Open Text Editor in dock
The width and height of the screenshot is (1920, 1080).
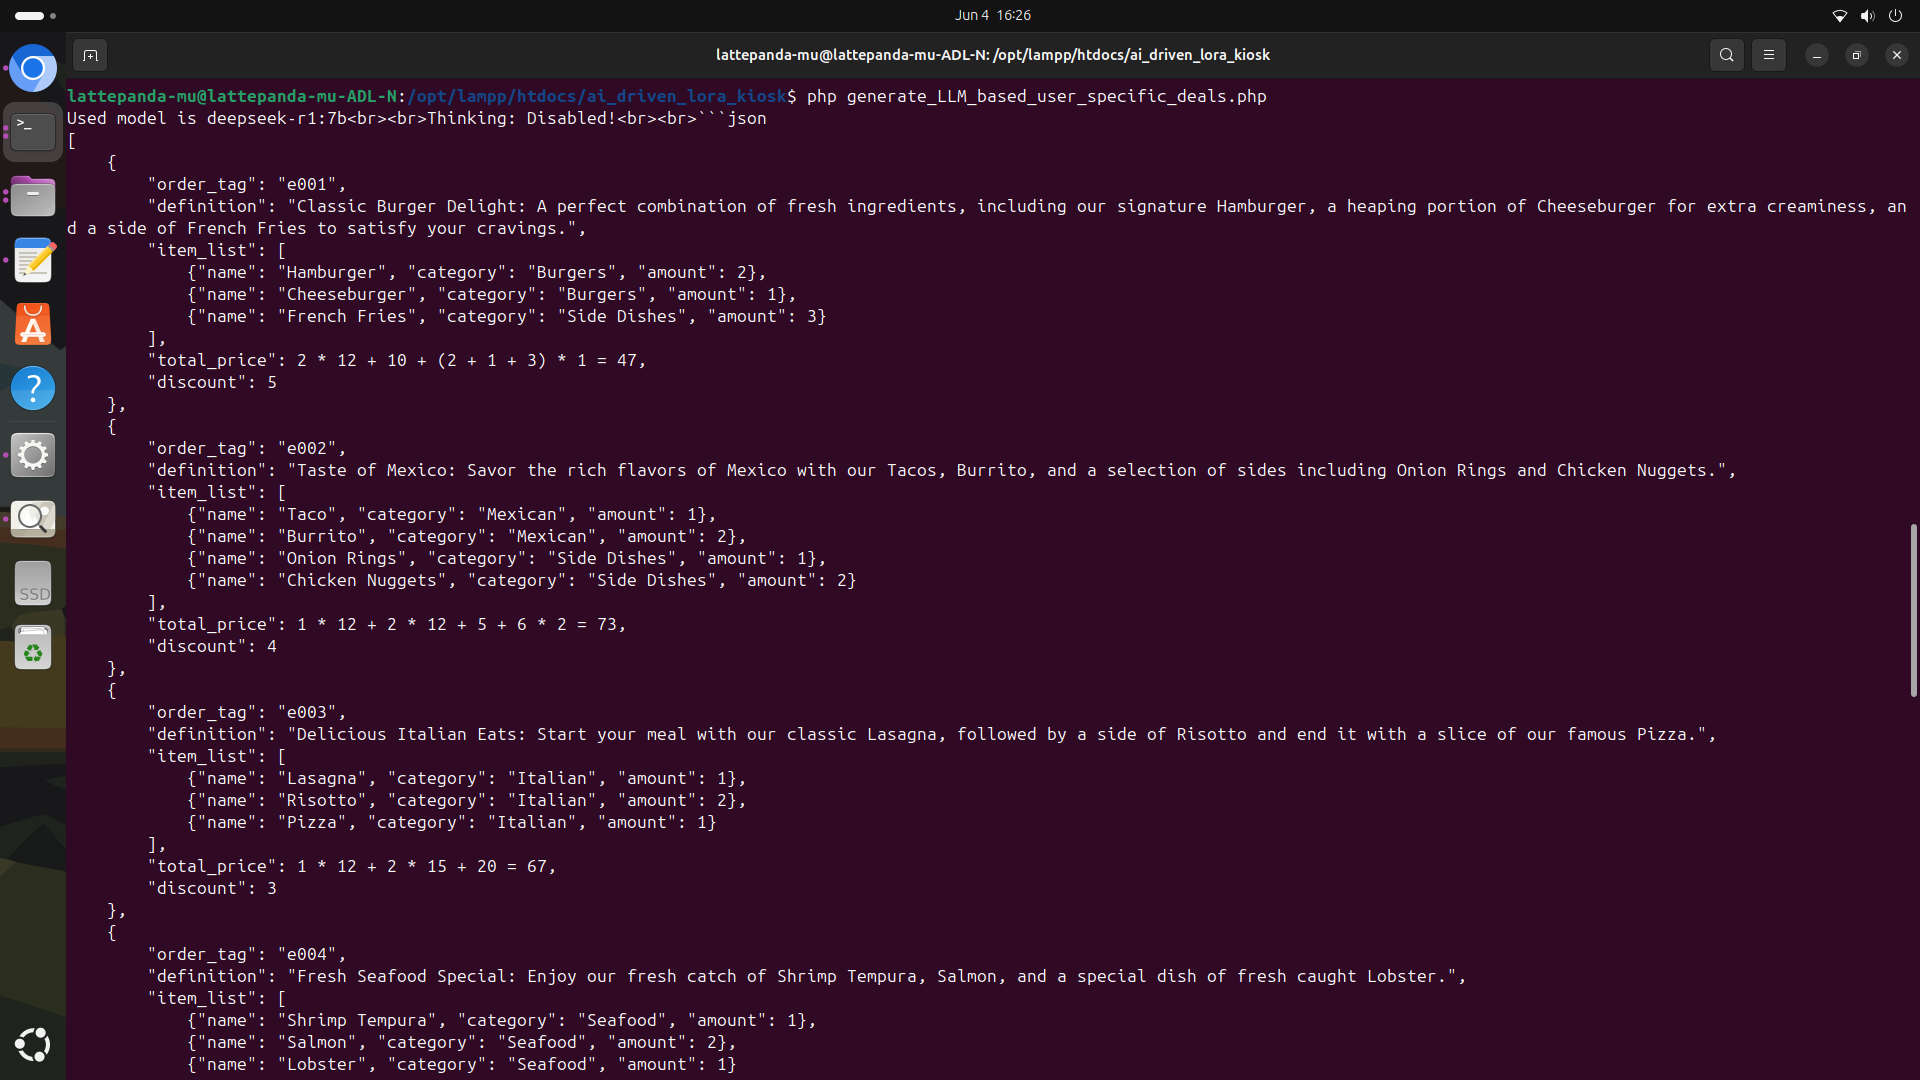click(33, 260)
